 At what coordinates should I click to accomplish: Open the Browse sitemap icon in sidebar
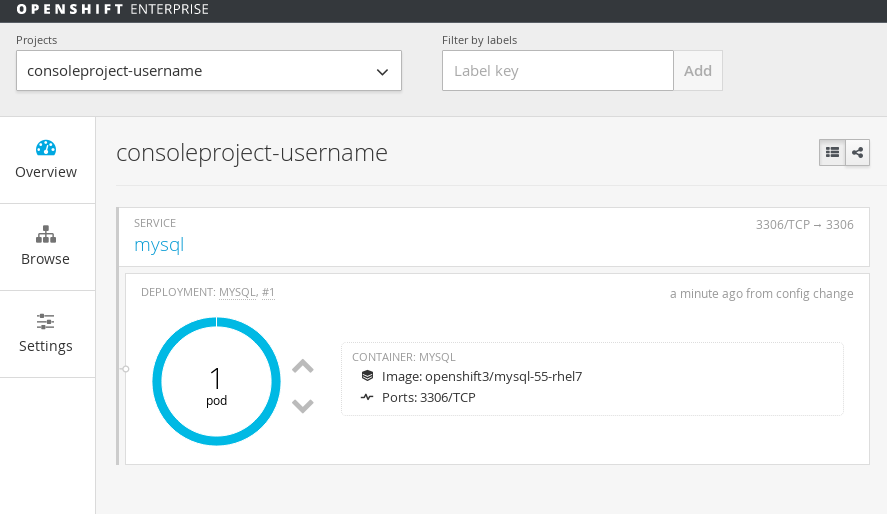click(46, 234)
